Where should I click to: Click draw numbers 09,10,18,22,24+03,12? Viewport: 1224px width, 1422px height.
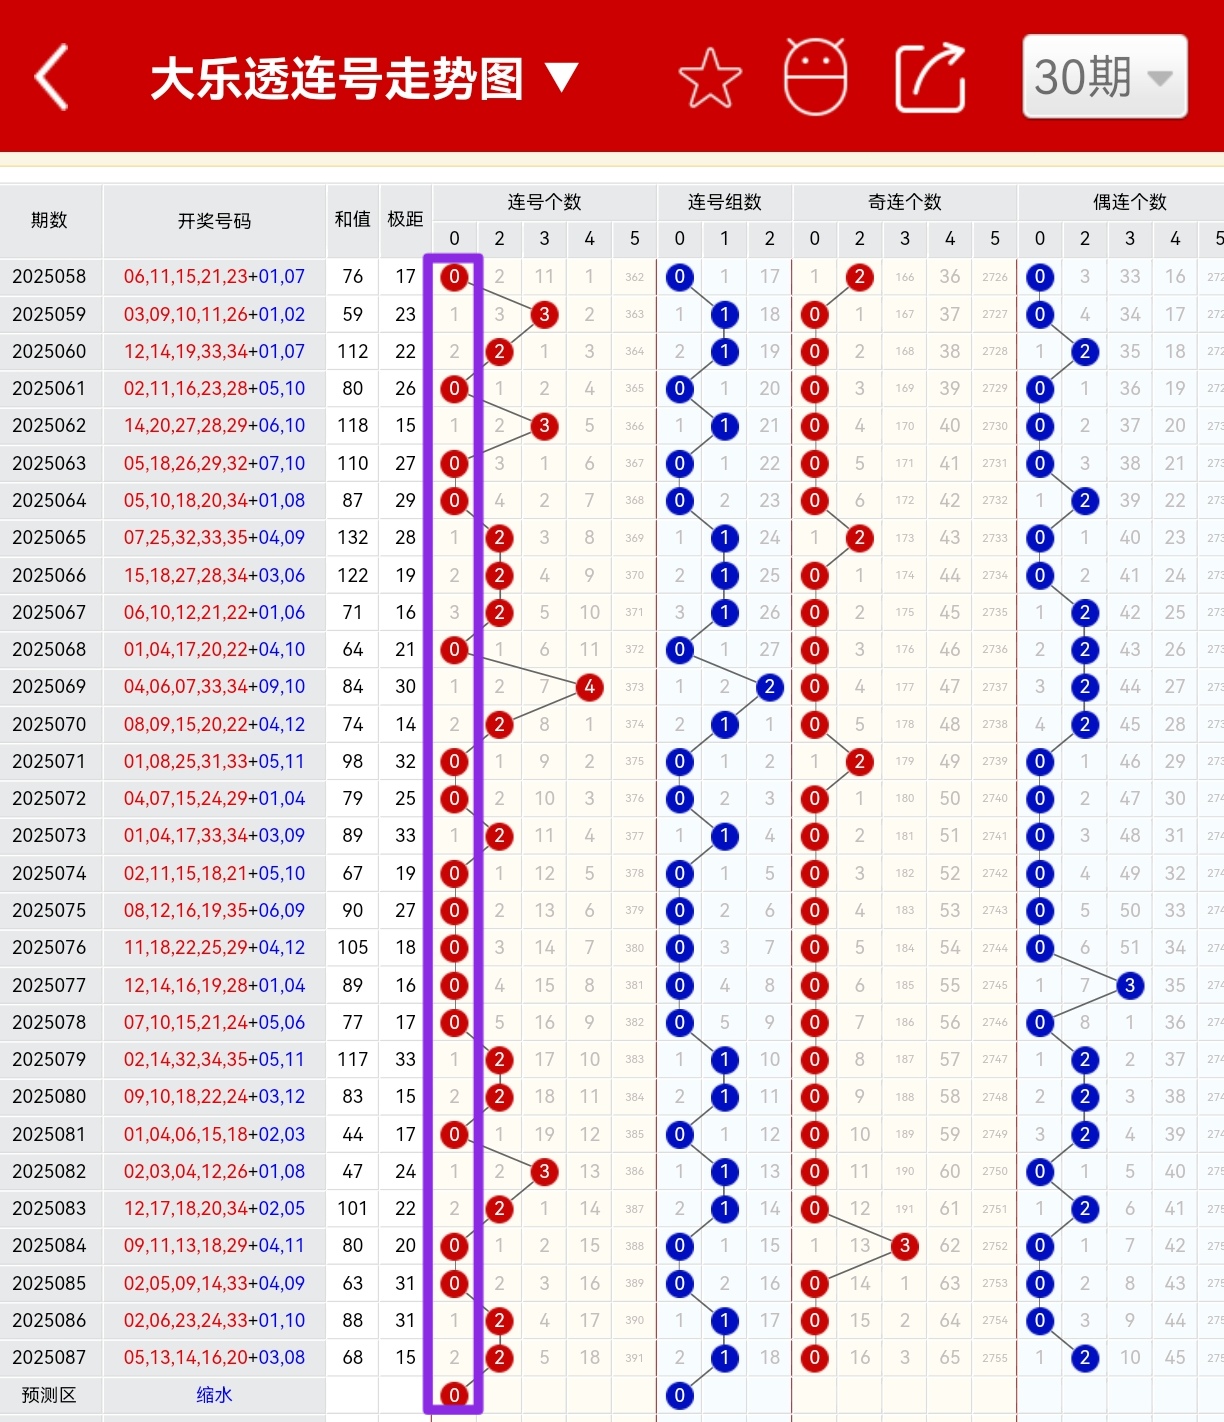point(214,1096)
